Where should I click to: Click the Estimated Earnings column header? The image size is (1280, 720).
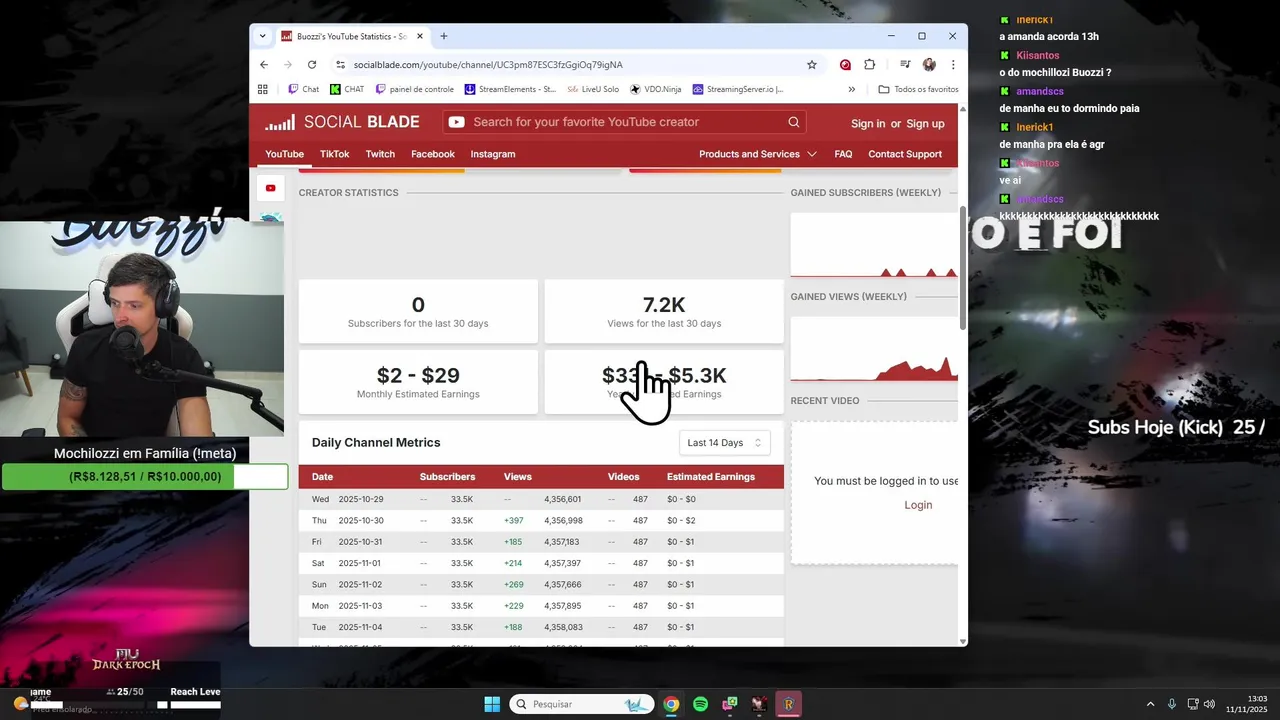[711, 477]
